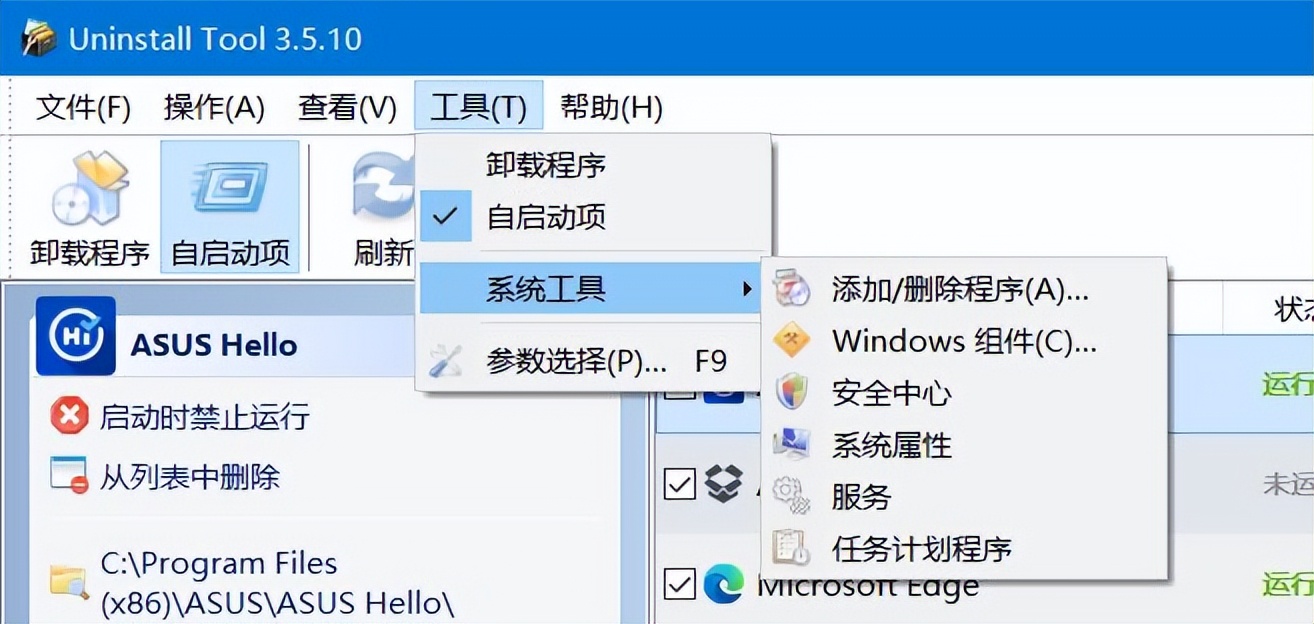Click the 自启动项 toolbar button
The image size is (1314, 624).
[x=230, y=208]
